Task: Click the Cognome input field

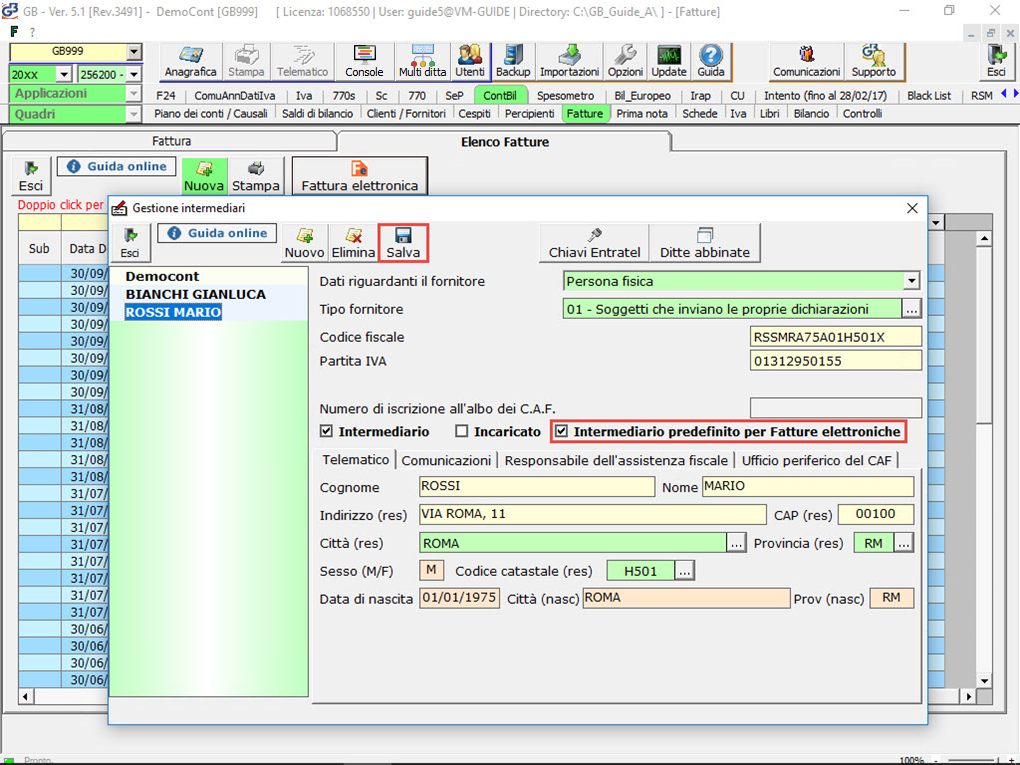Action: pyautogui.click(x=537, y=486)
